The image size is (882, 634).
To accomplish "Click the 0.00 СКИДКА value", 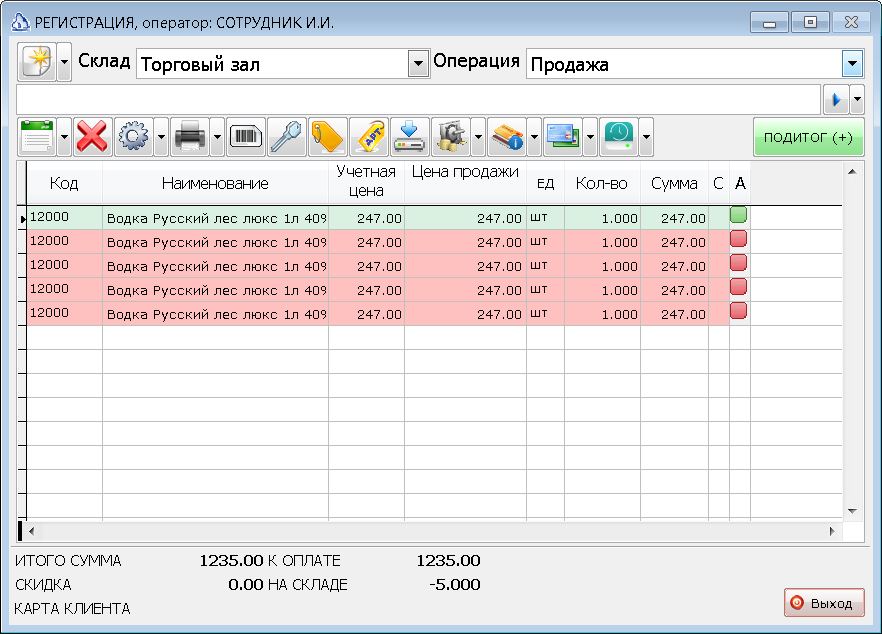I will click(x=246, y=584).
